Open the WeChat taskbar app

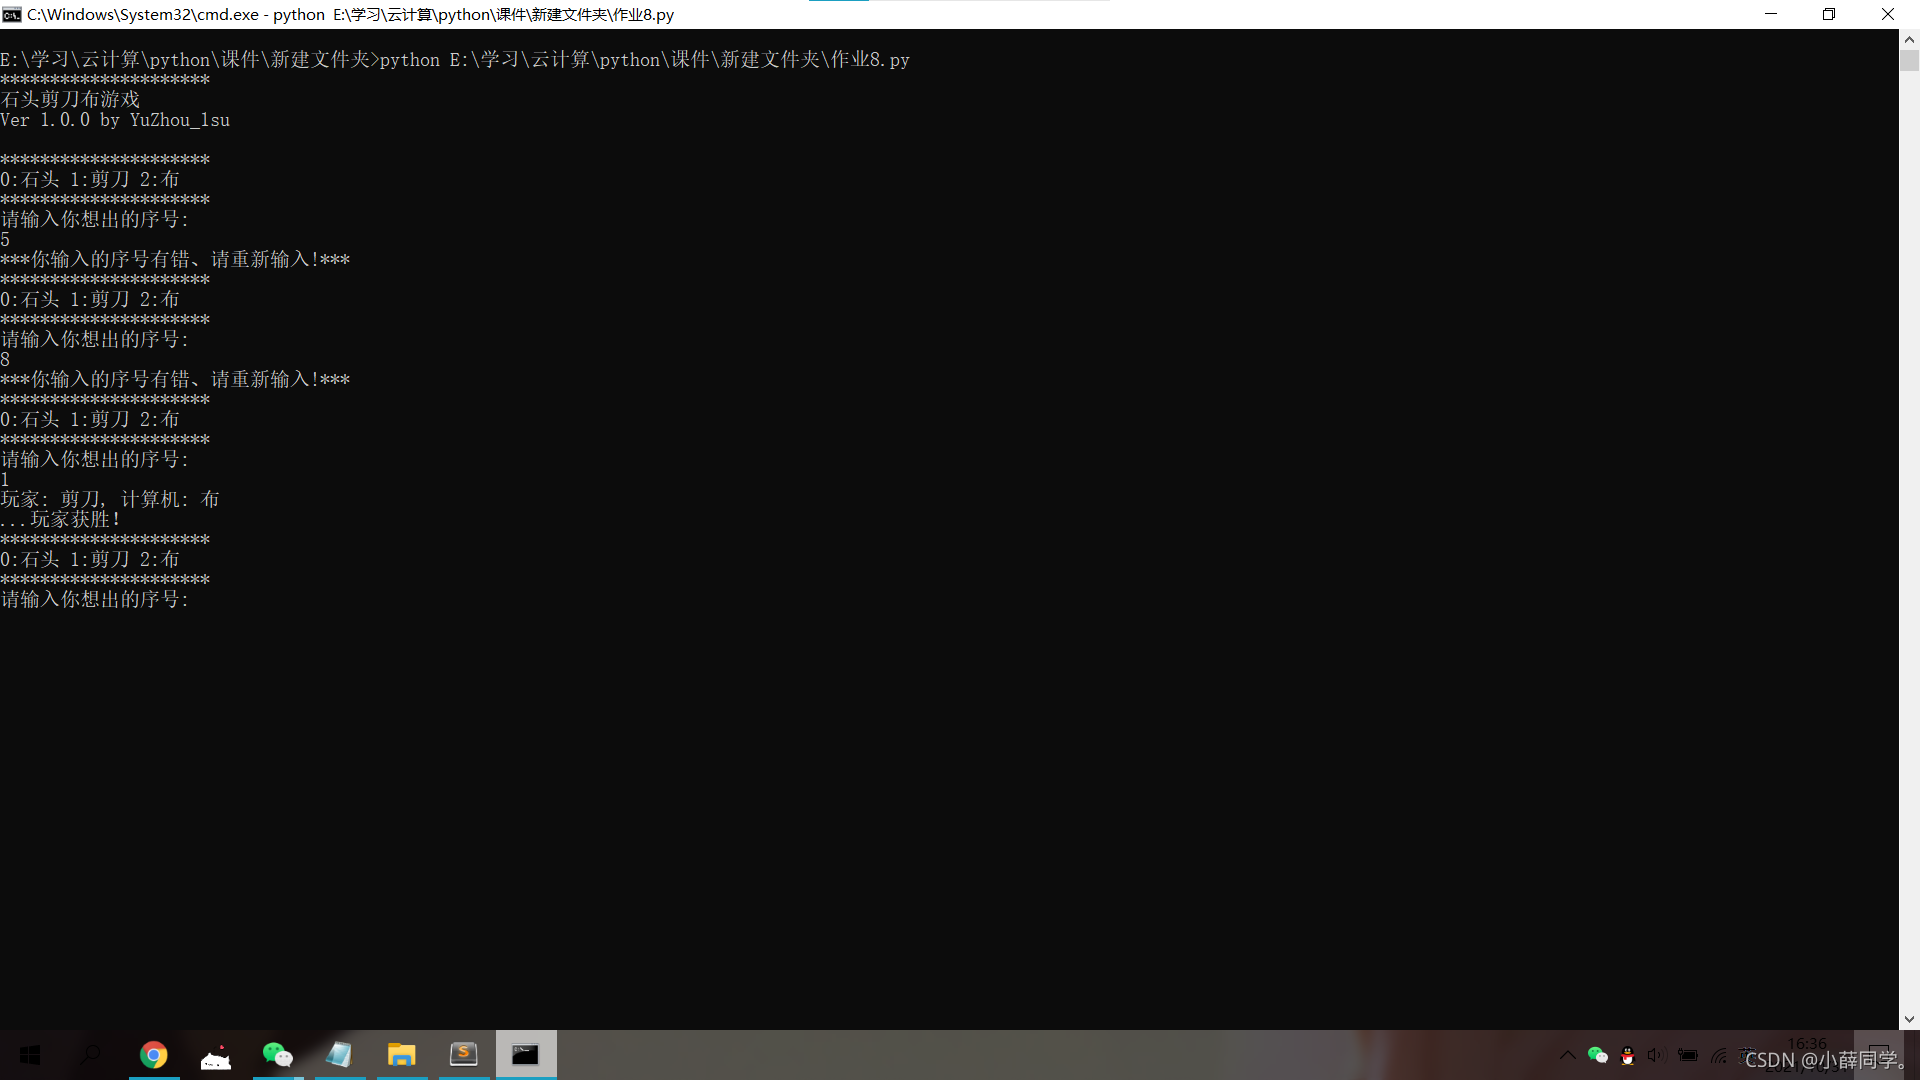(x=277, y=1055)
